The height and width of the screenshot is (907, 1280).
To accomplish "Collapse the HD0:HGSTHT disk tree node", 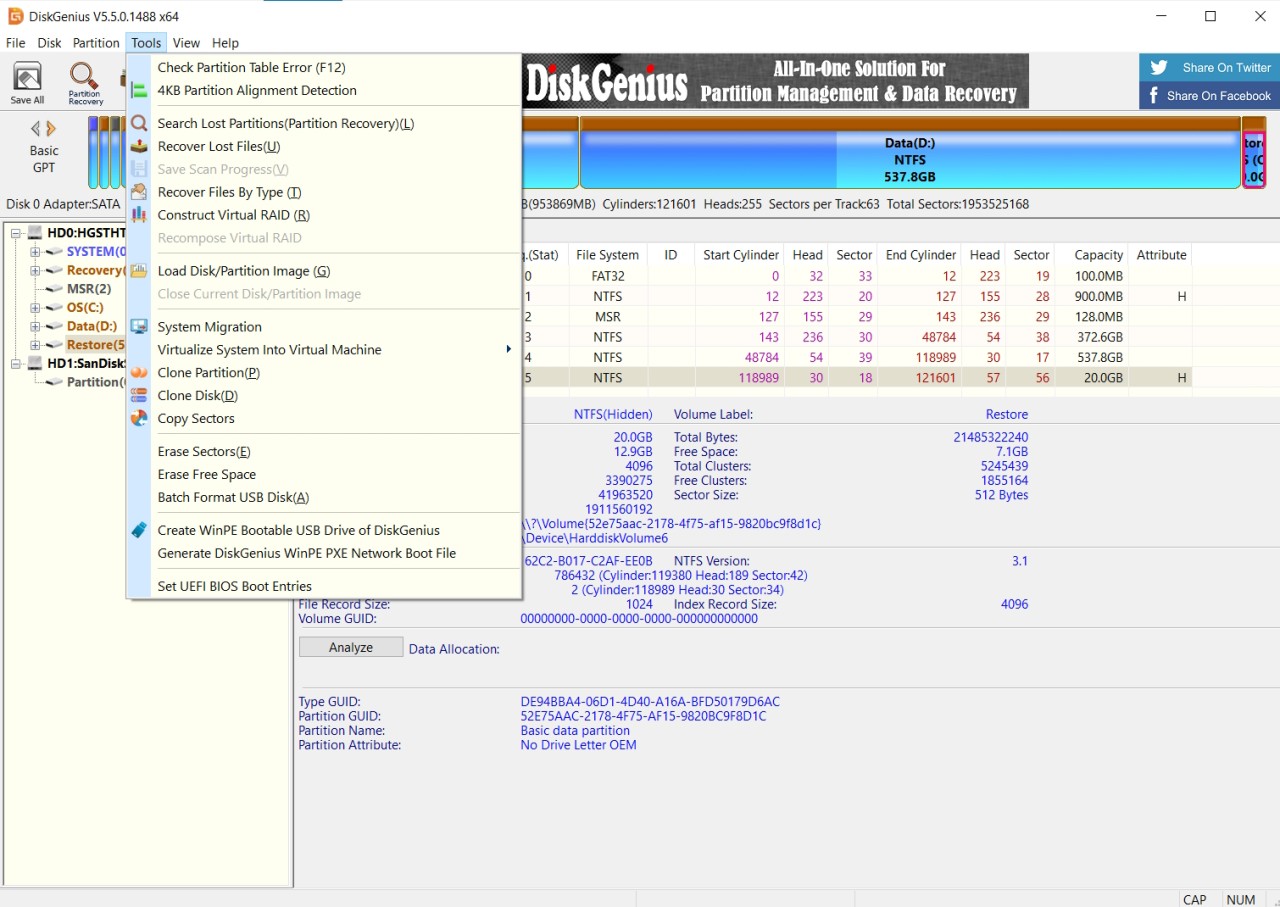I will (x=16, y=233).
